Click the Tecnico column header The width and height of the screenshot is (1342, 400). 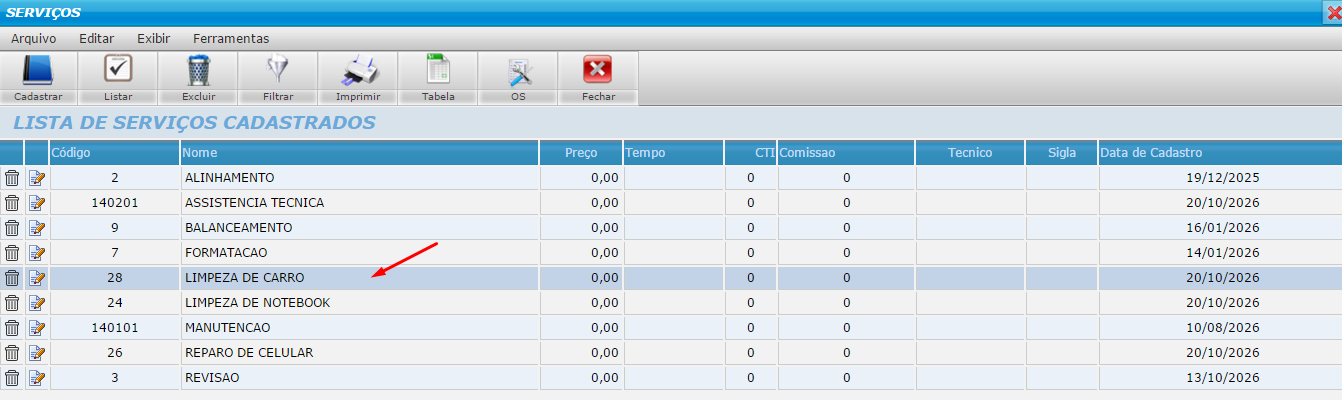point(970,153)
